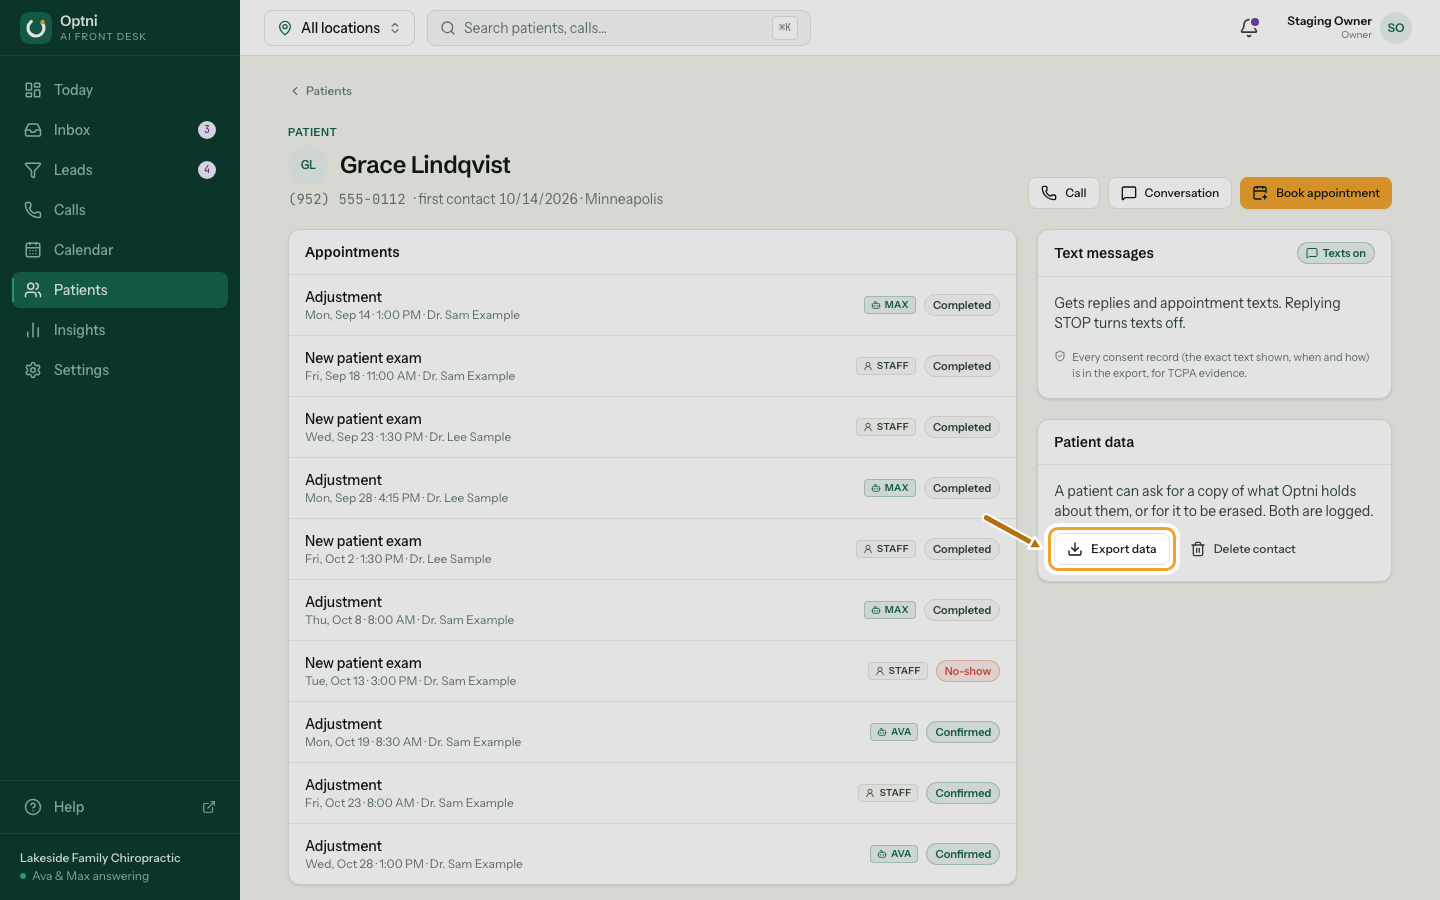Click the Inbox tray icon
The image size is (1440, 900).
tap(33, 130)
